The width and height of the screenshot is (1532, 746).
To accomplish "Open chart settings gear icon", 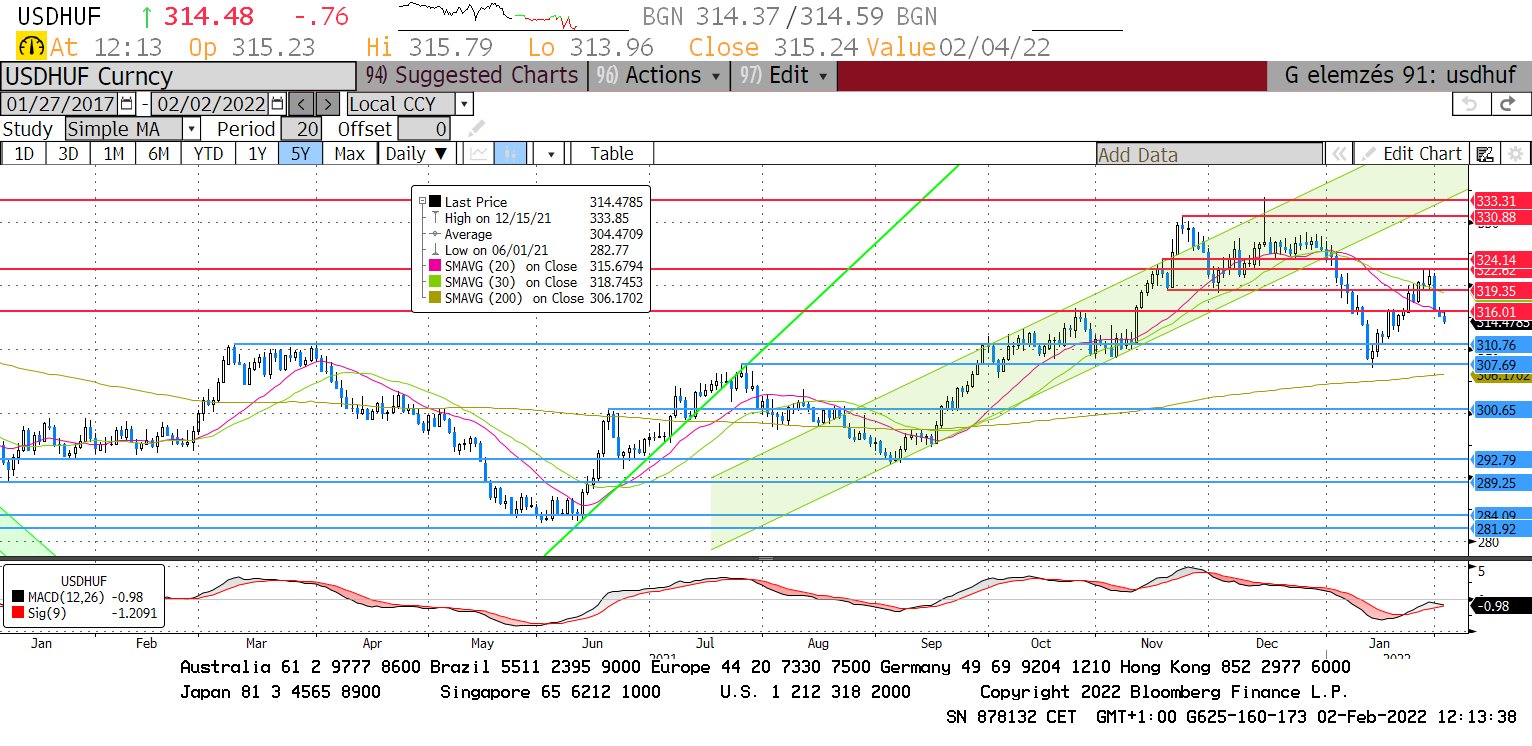I will point(1514,154).
